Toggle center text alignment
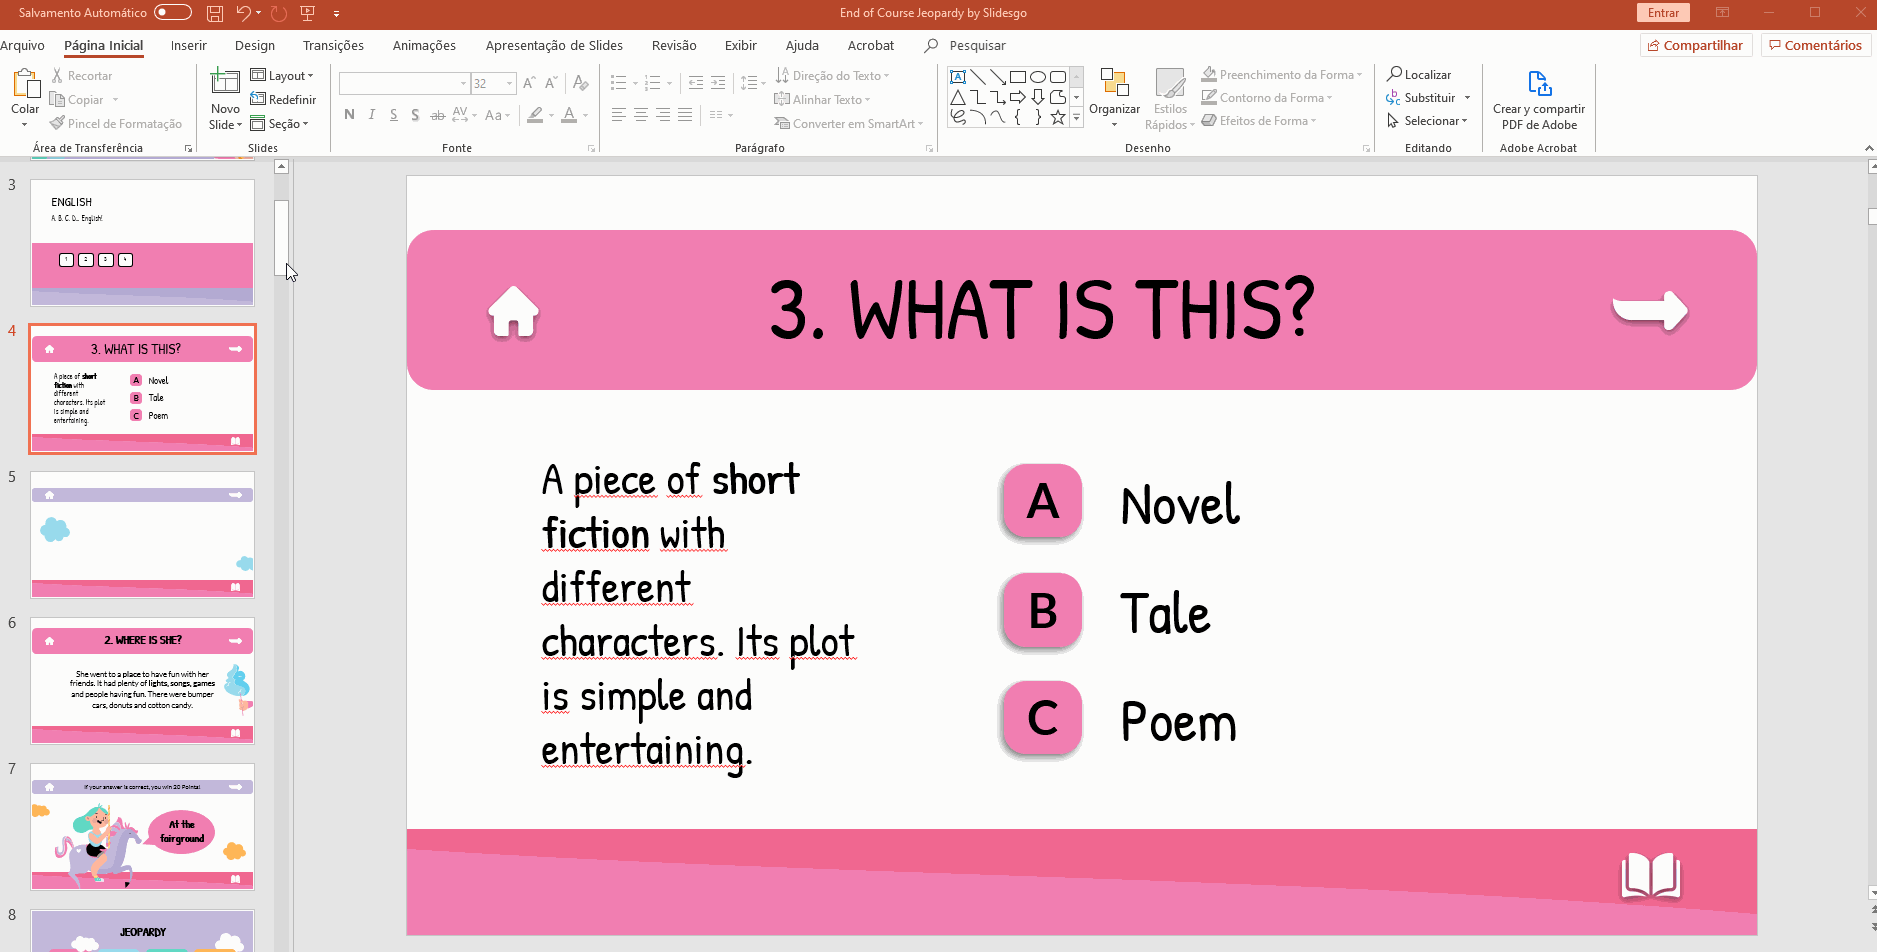The height and width of the screenshot is (952, 1877). tap(641, 115)
